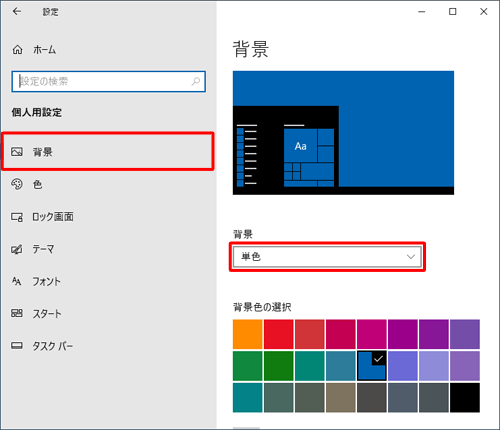Pick the light lavender swatch
The height and width of the screenshot is (430, 500).
click(x=434, y=366)
